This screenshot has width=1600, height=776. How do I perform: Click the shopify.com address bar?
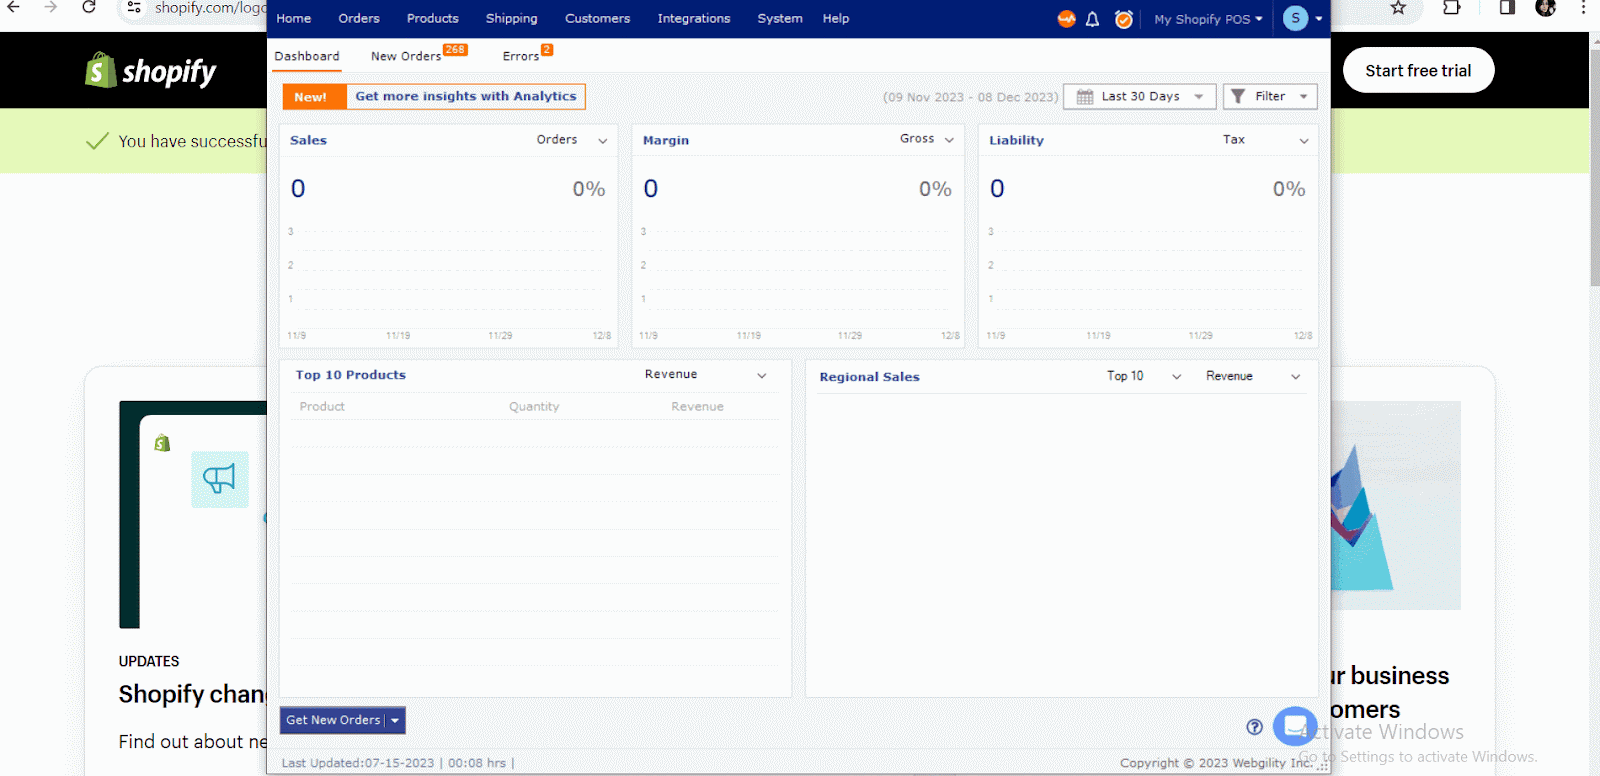point(210,8)
